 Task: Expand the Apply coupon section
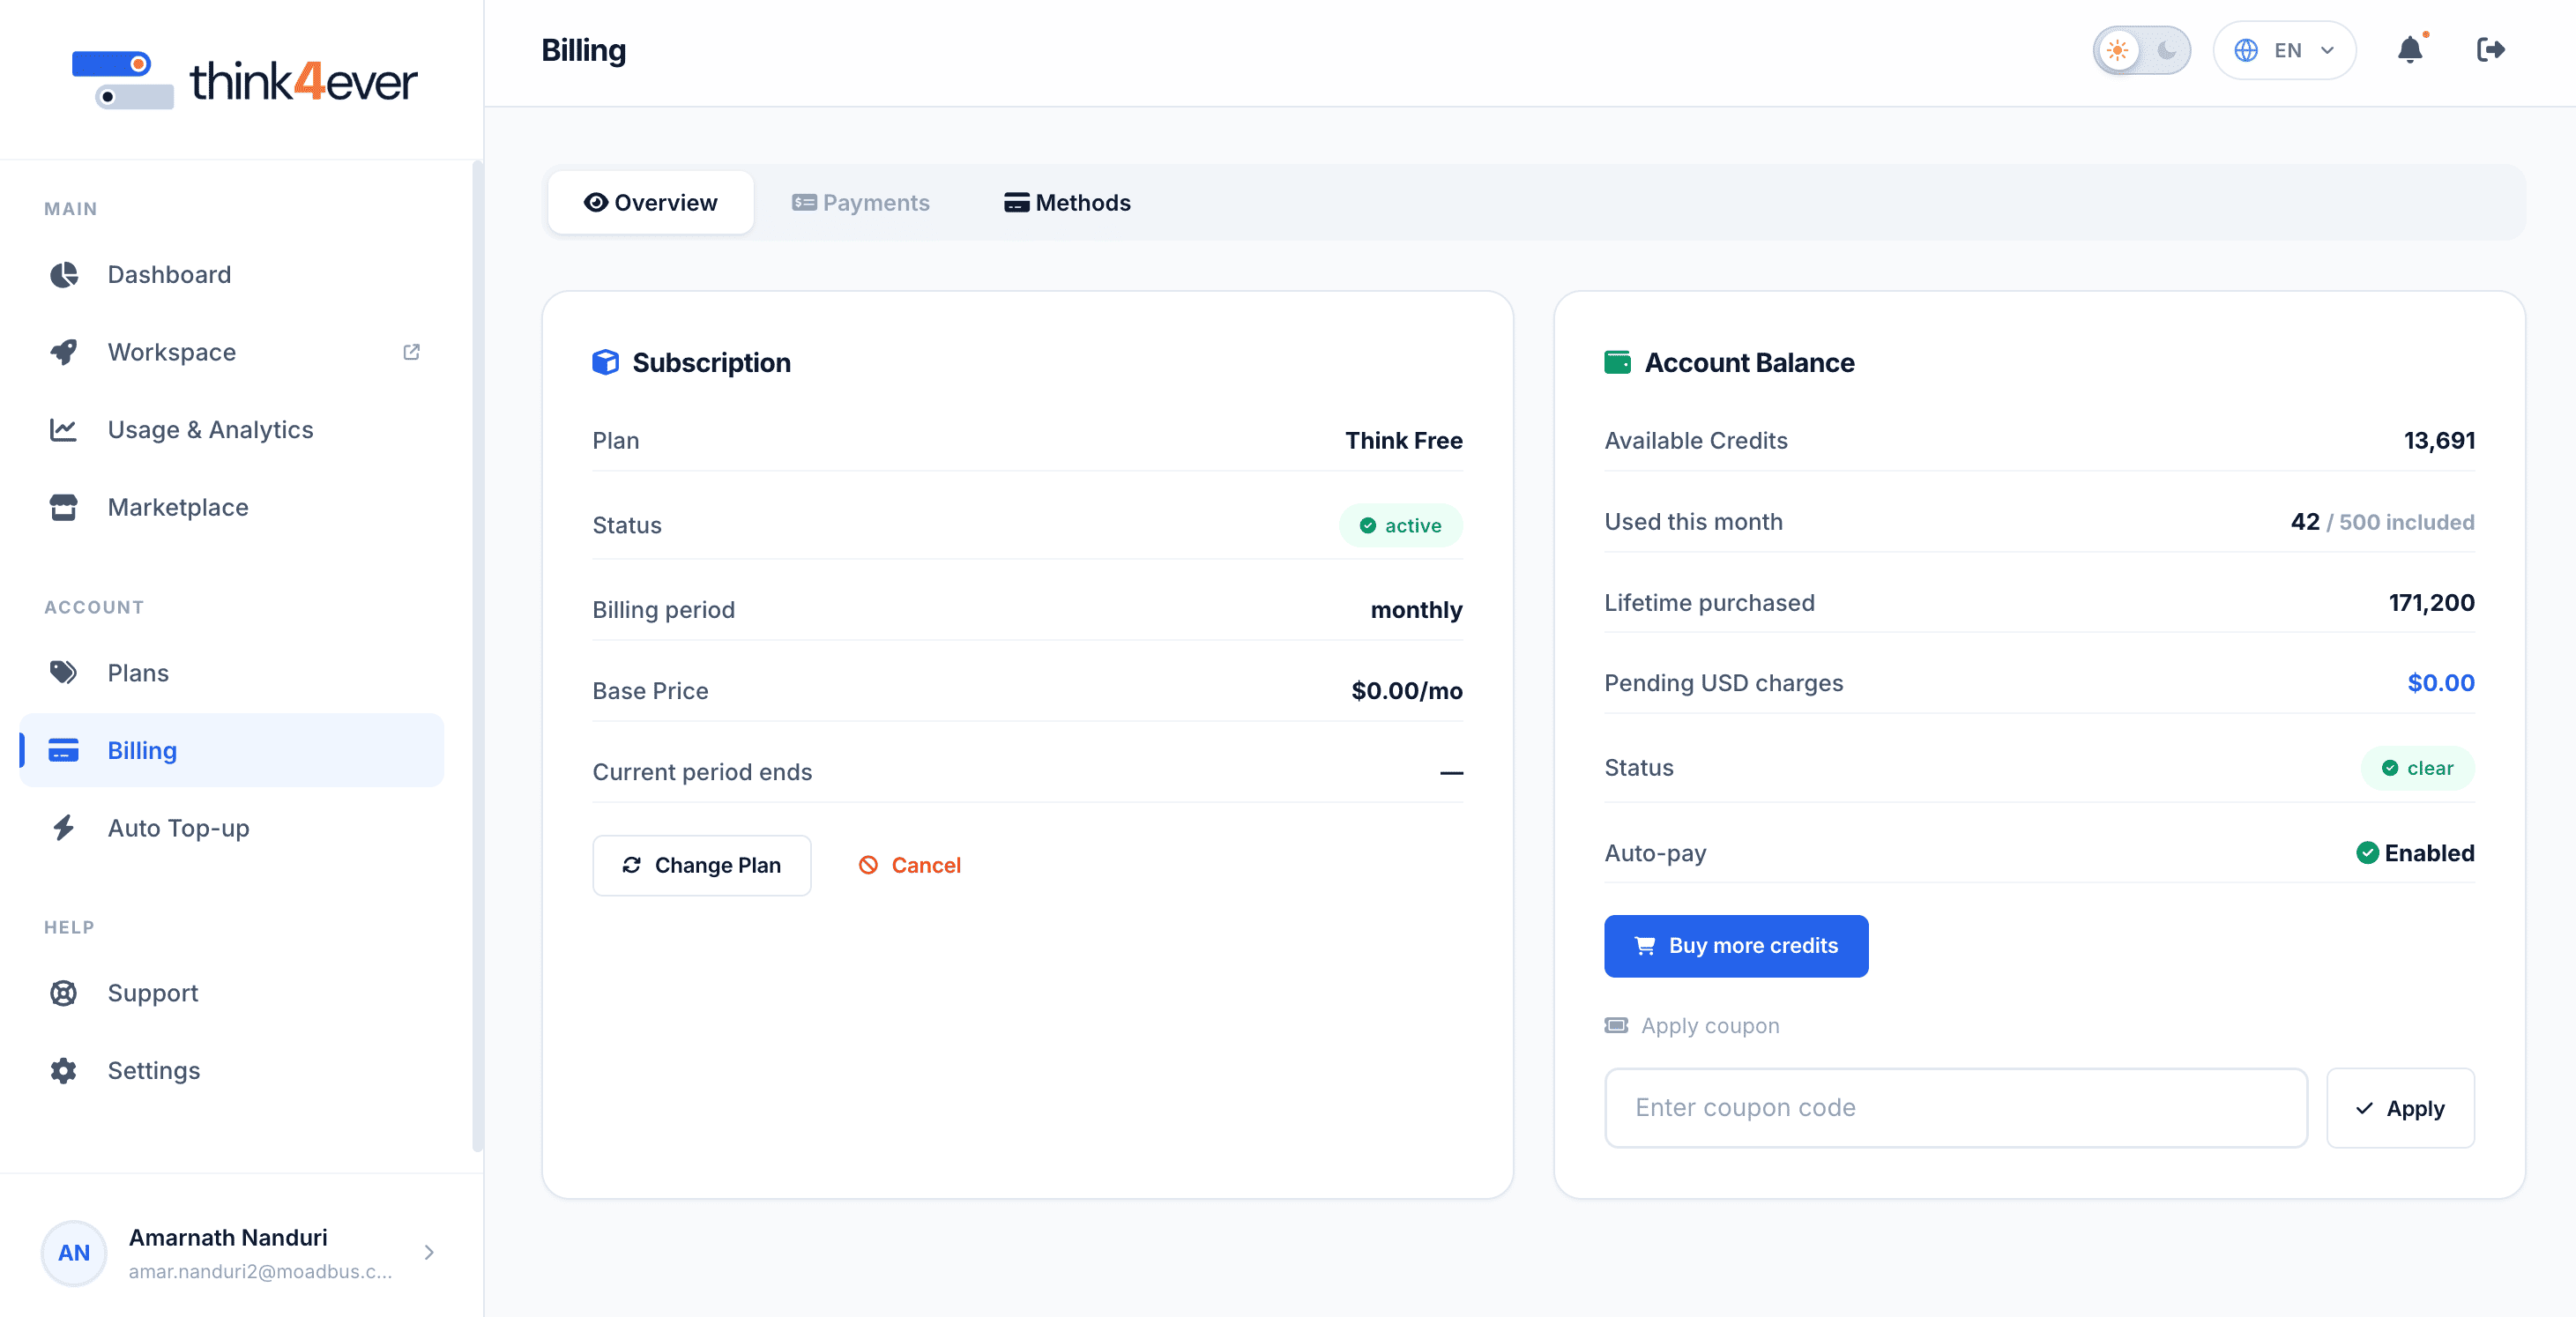click(x=1691, y=1025)
